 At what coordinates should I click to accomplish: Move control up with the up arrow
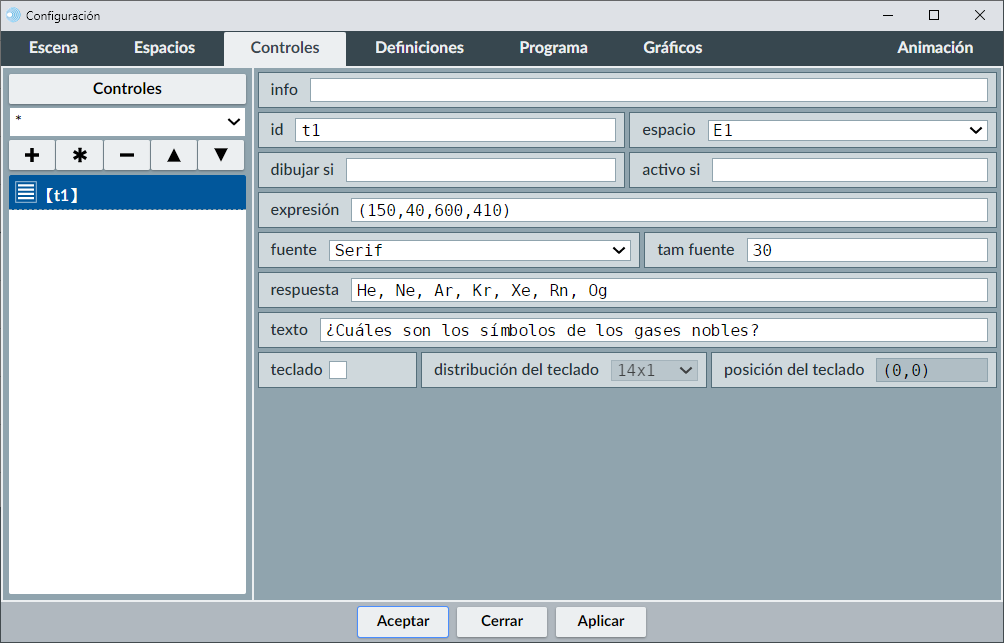[174, 155]
